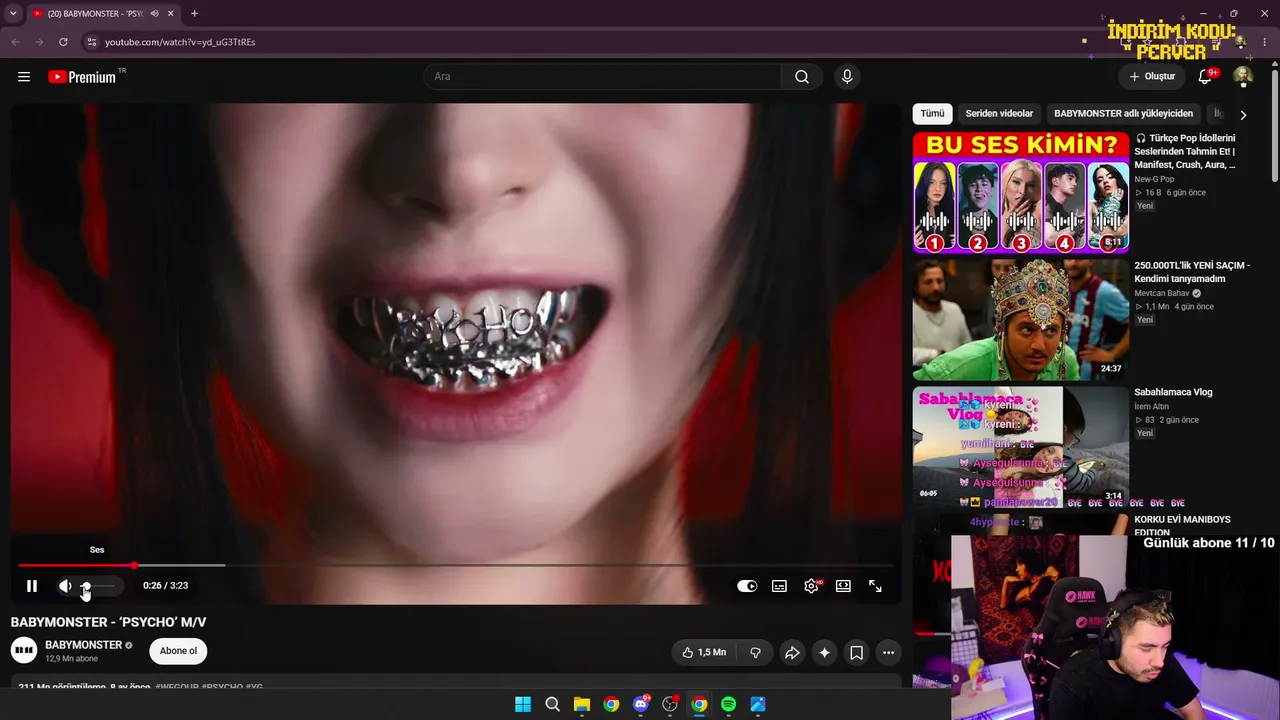Pause the video playback

32,586
